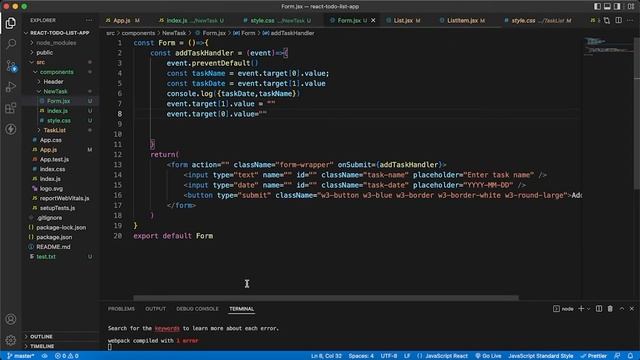The width and height of the screenshot is (640, 360).
Task: Open Explorer more actions ellipsis
Action: [x=89, y=20]
